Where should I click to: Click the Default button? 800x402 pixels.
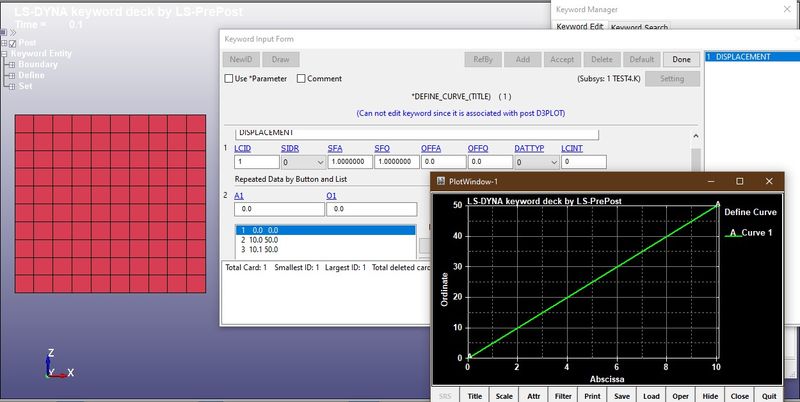click(642, 59)
